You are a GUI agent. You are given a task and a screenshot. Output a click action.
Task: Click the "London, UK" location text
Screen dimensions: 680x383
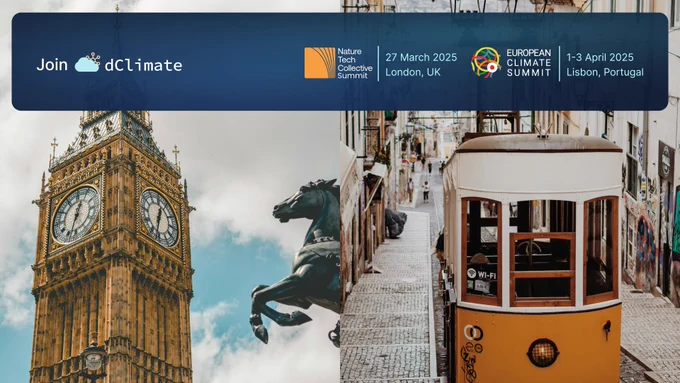pyautogui.click(x=413, y=72)
